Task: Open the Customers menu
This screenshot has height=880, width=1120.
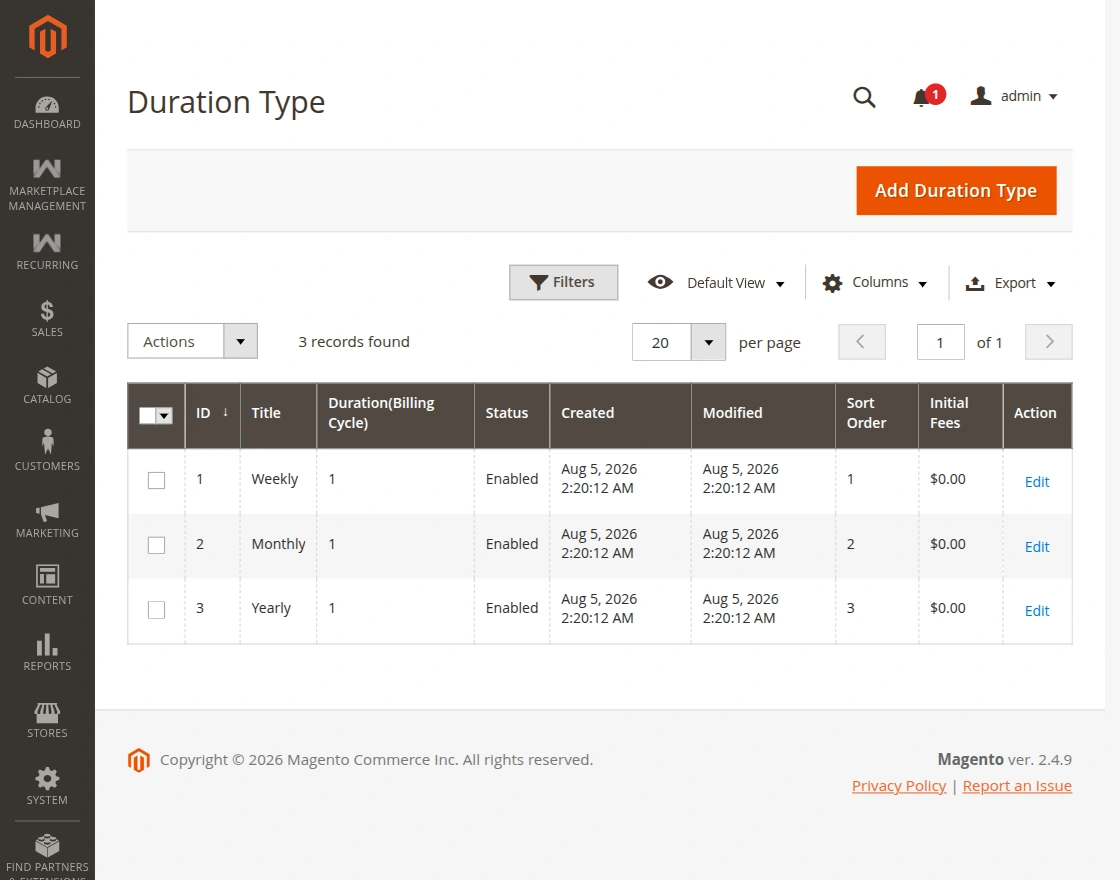Action: pyautogui.click(x=47, y=452)
